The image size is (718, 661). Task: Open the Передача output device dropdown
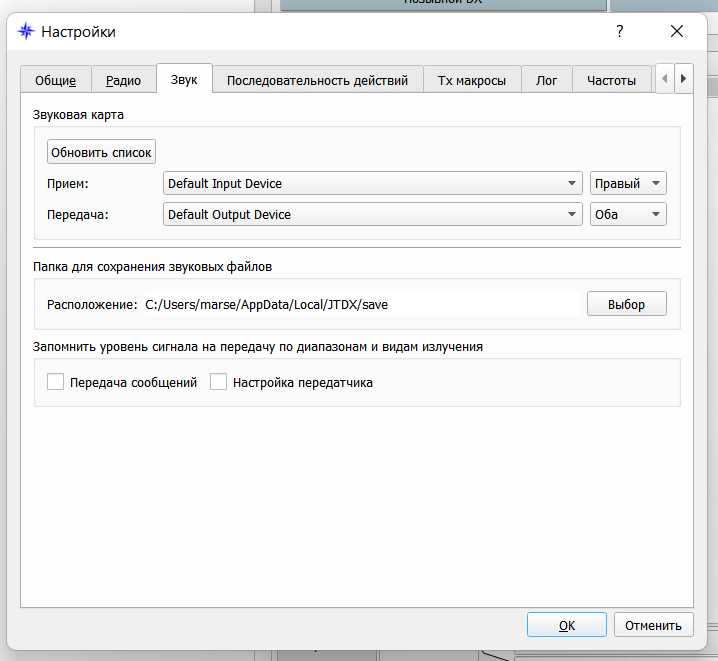click(x=372, y=214)
